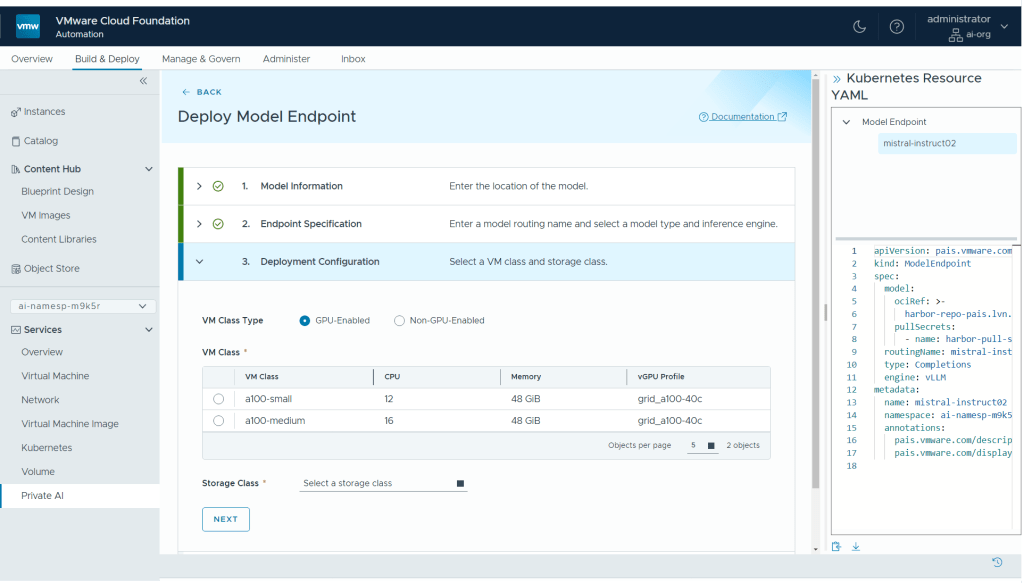Open Volume under Services
Screen dimensions: 1024x583
point(38,472)
